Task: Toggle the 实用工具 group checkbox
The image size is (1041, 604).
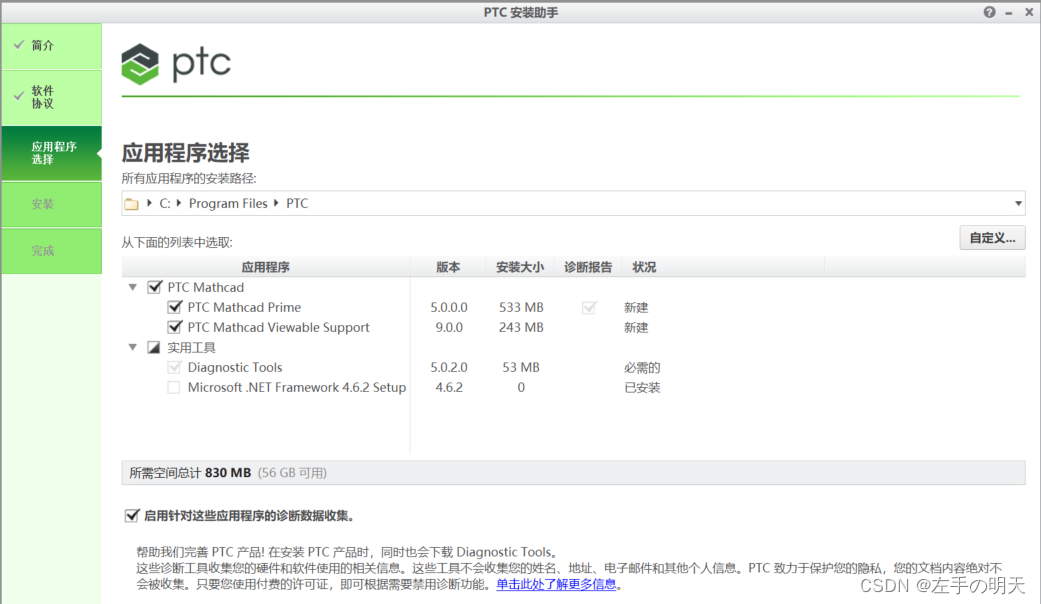Action: pos(154,347)
